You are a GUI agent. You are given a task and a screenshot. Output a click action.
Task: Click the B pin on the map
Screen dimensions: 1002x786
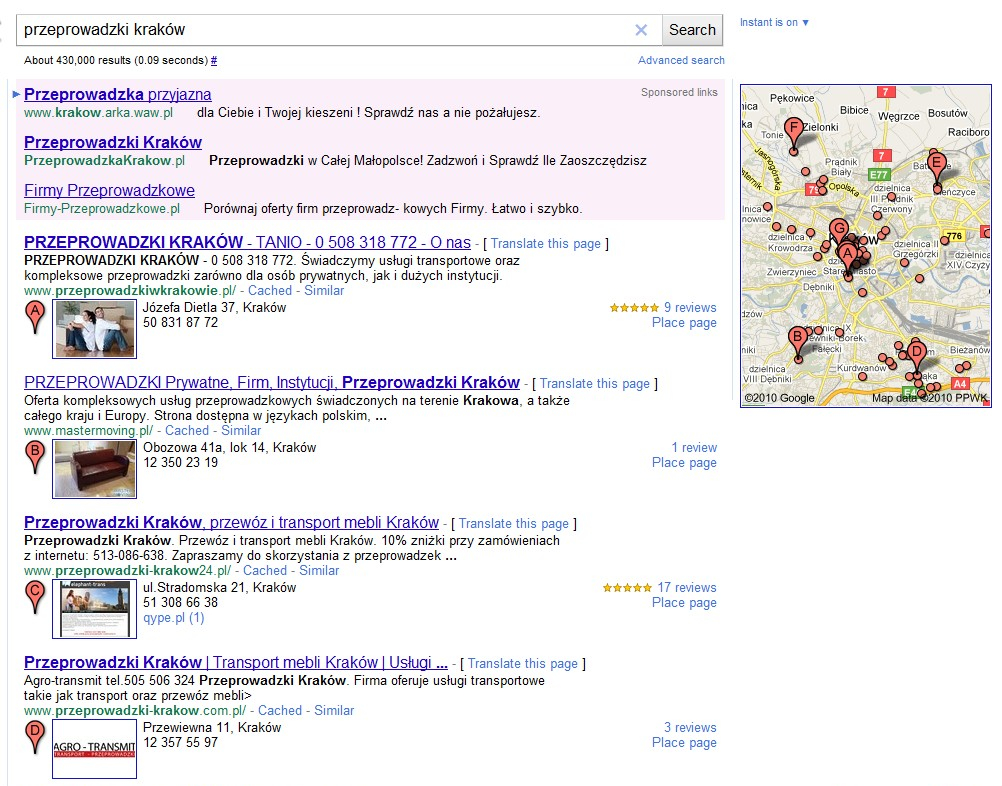tap(798, 342)
